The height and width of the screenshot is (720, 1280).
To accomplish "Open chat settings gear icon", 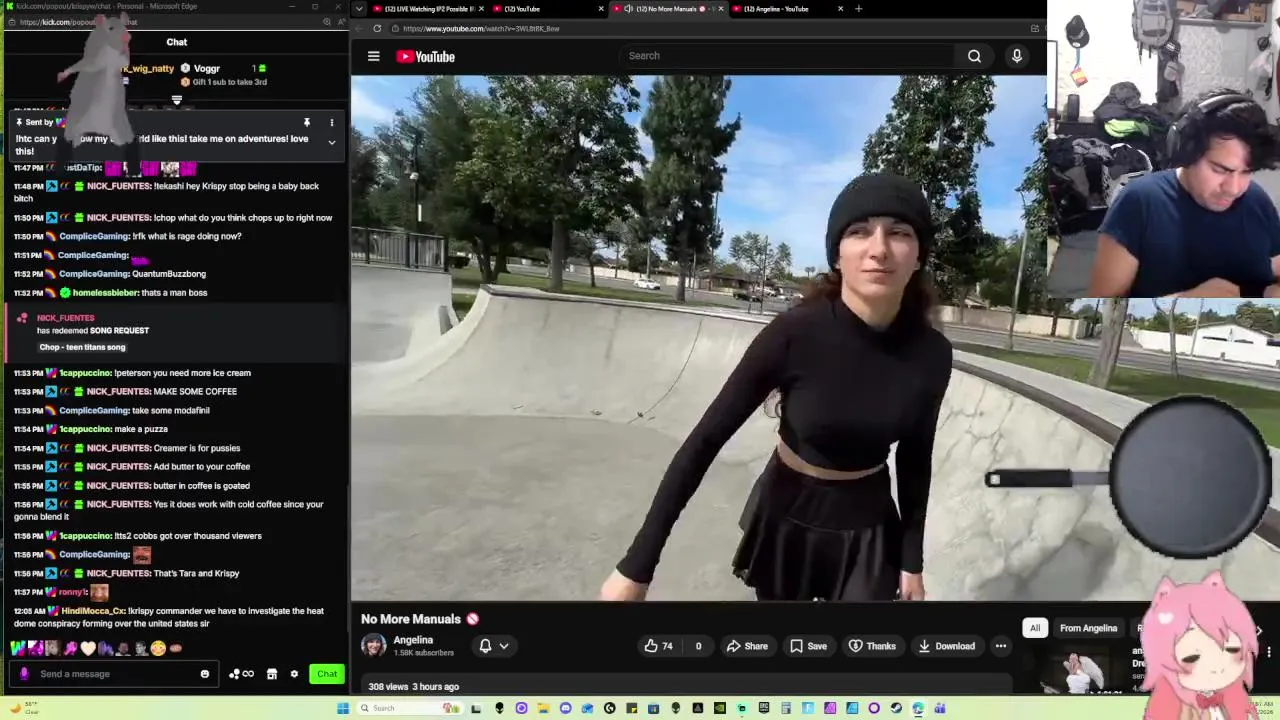I will pyautogui.click(x=294, y=674).
